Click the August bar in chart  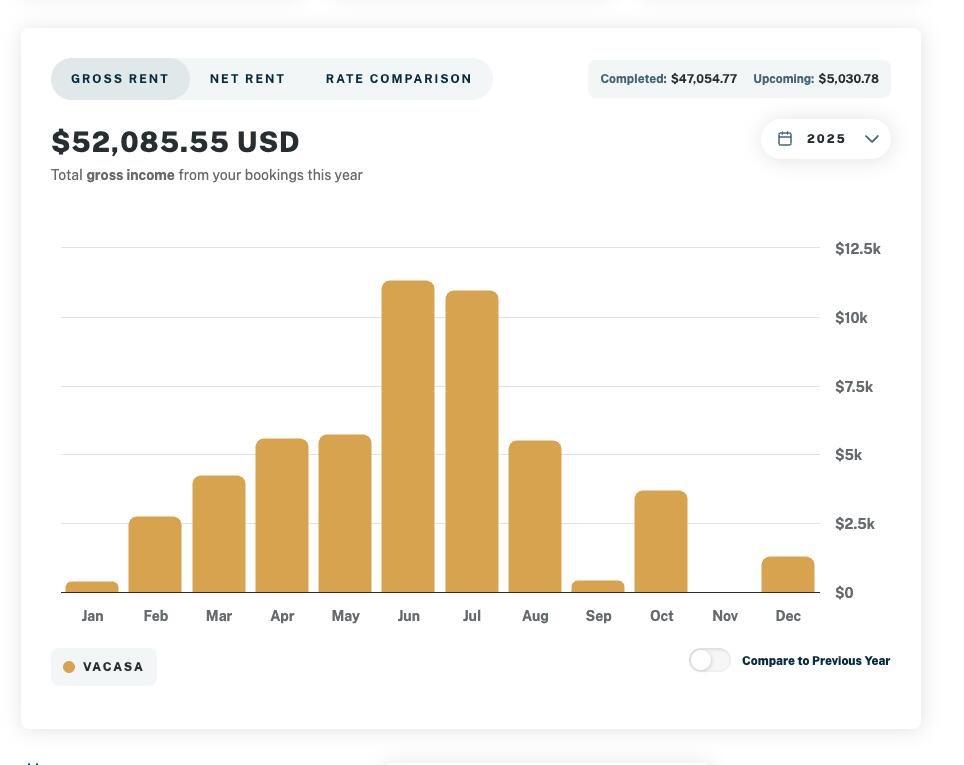535,517
